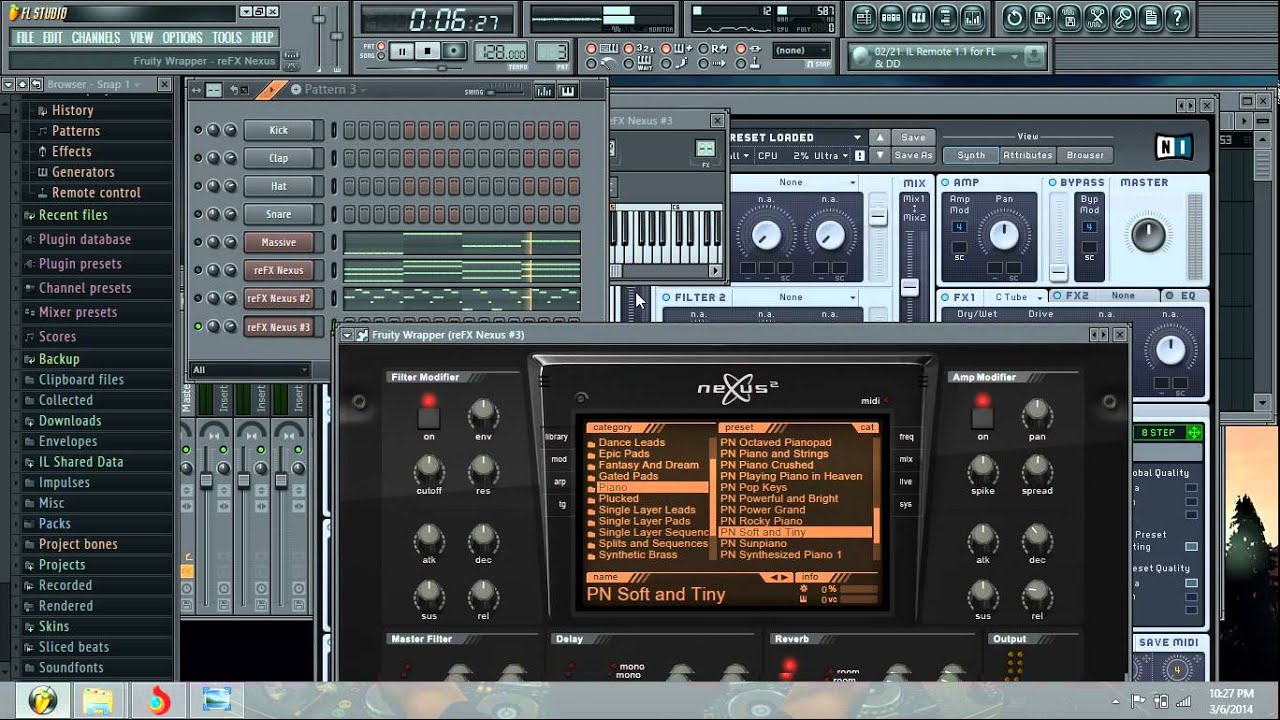Open the snap (none) dropdown
This screenshot has width=1280, height=720.
[x=801, y=50]
